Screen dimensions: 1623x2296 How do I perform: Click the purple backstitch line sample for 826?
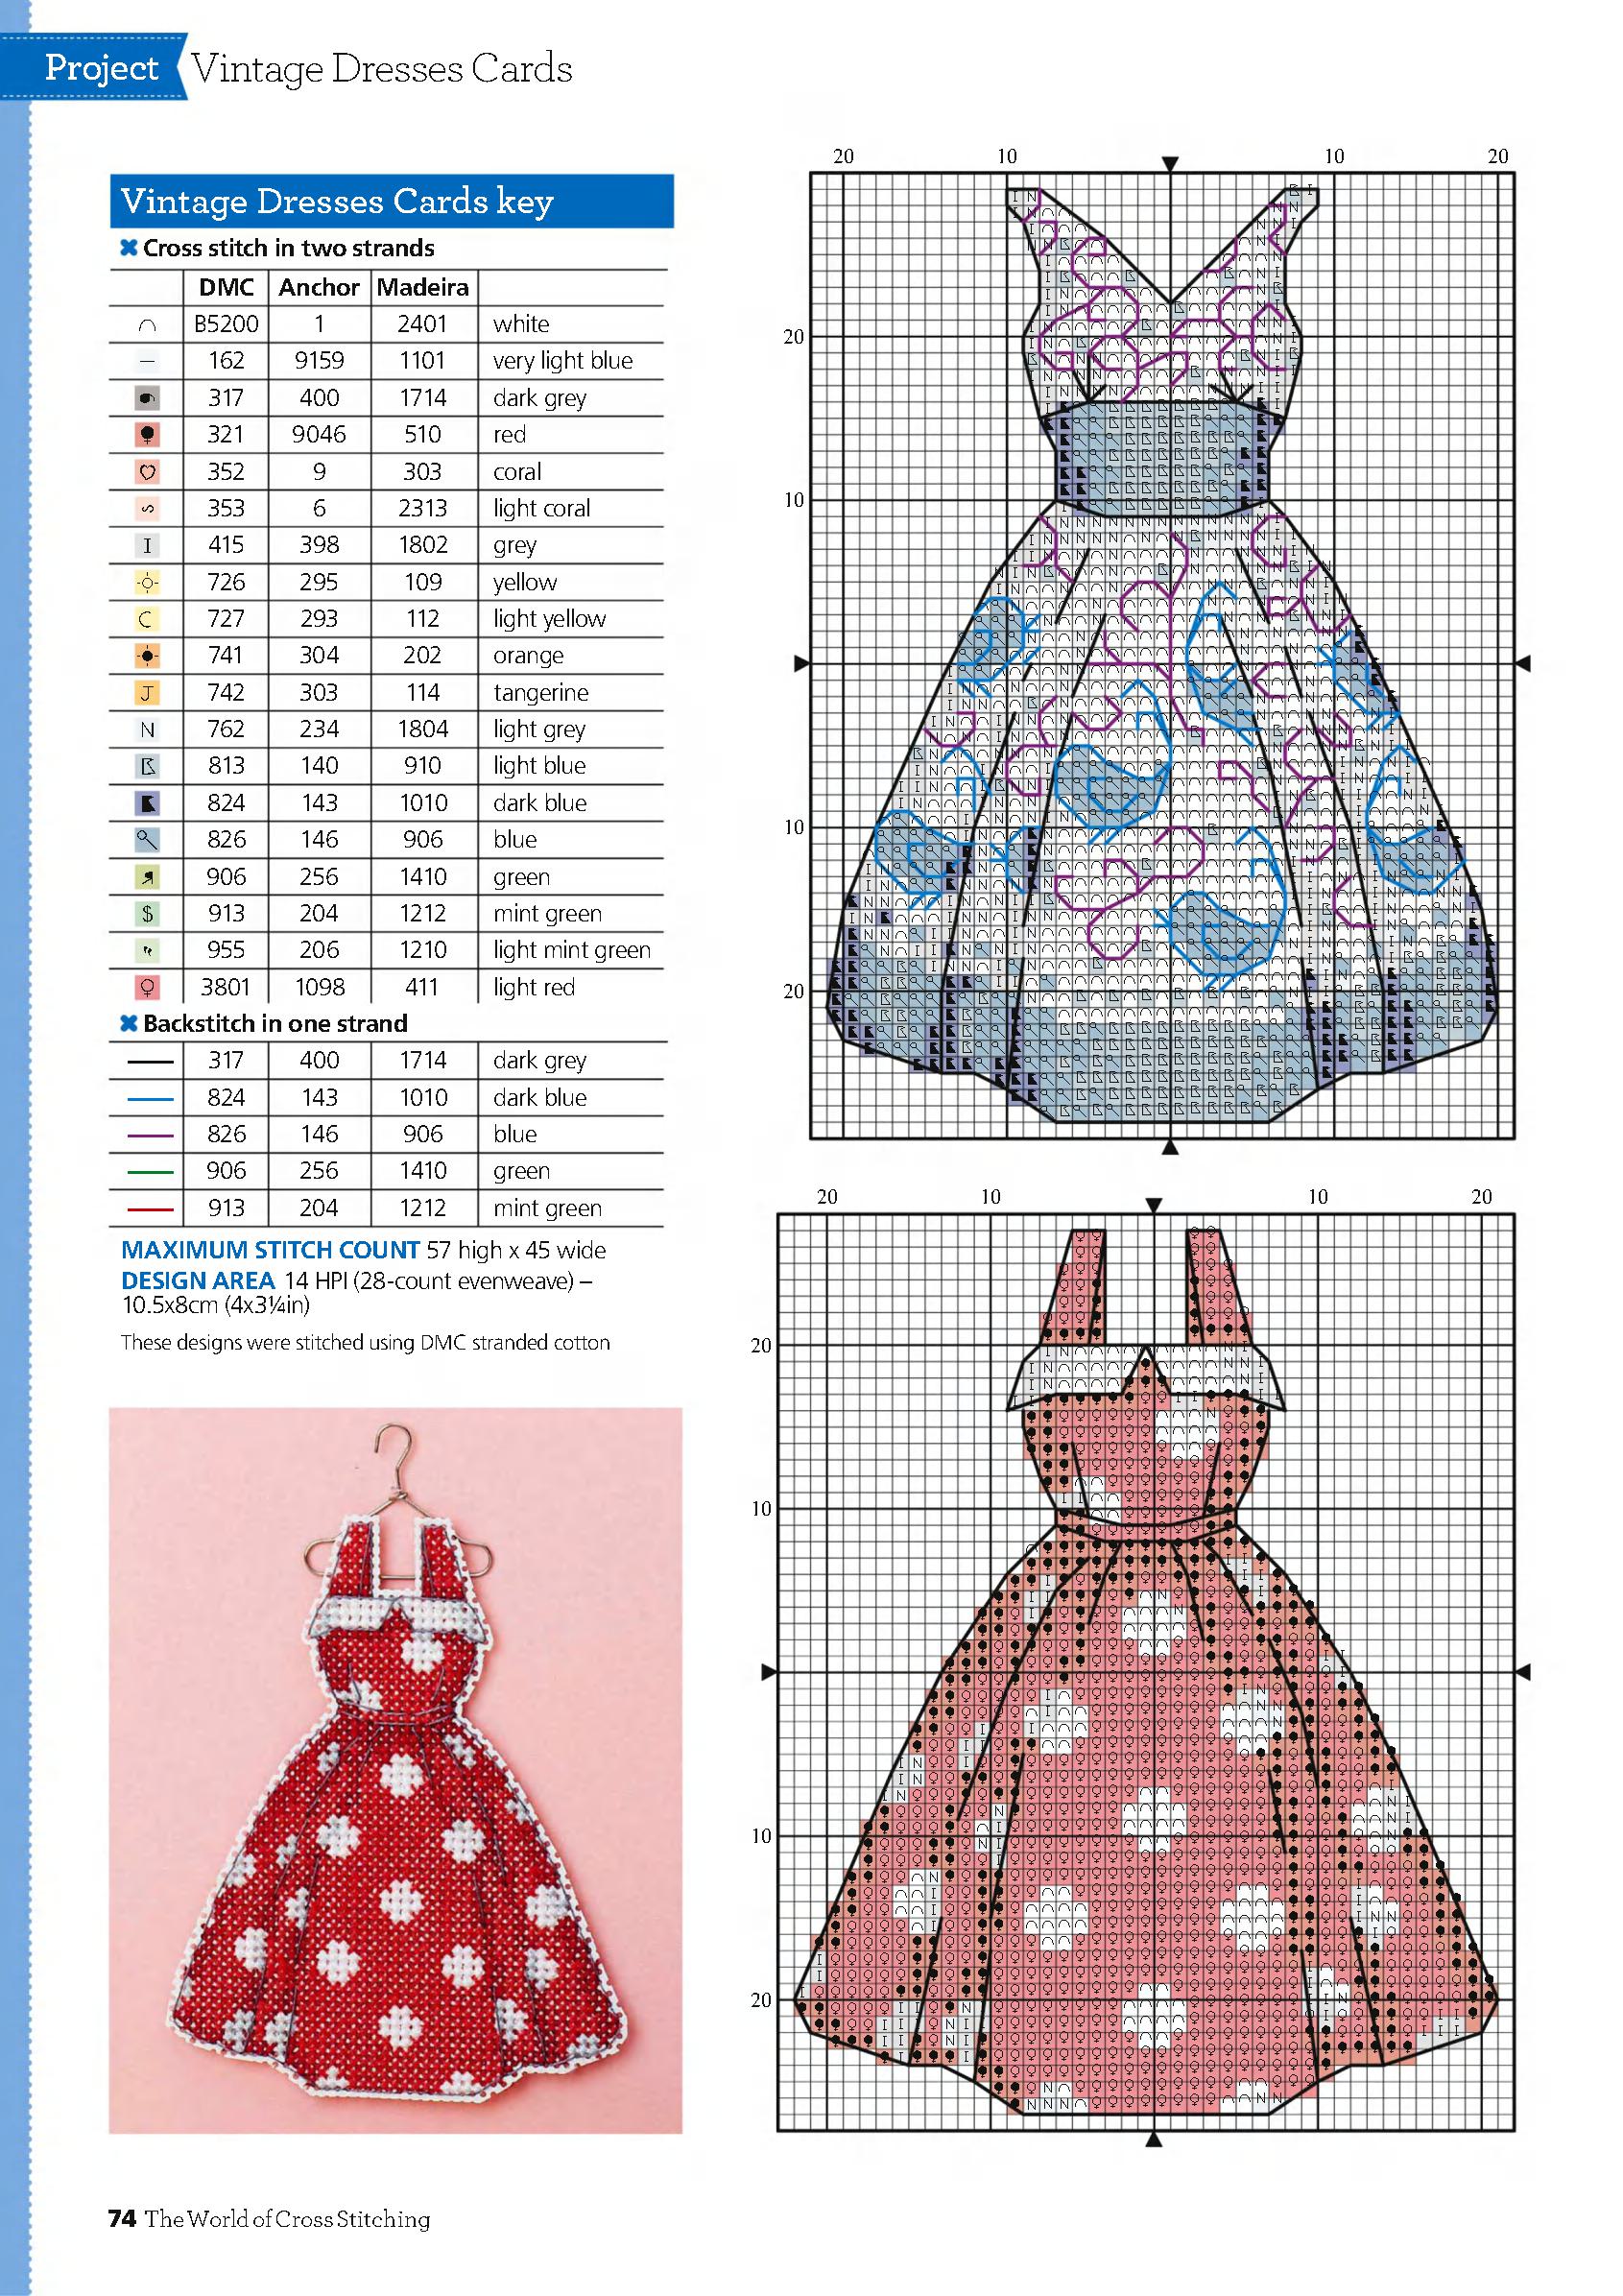pyautogui.click(x=150, y=1135)
